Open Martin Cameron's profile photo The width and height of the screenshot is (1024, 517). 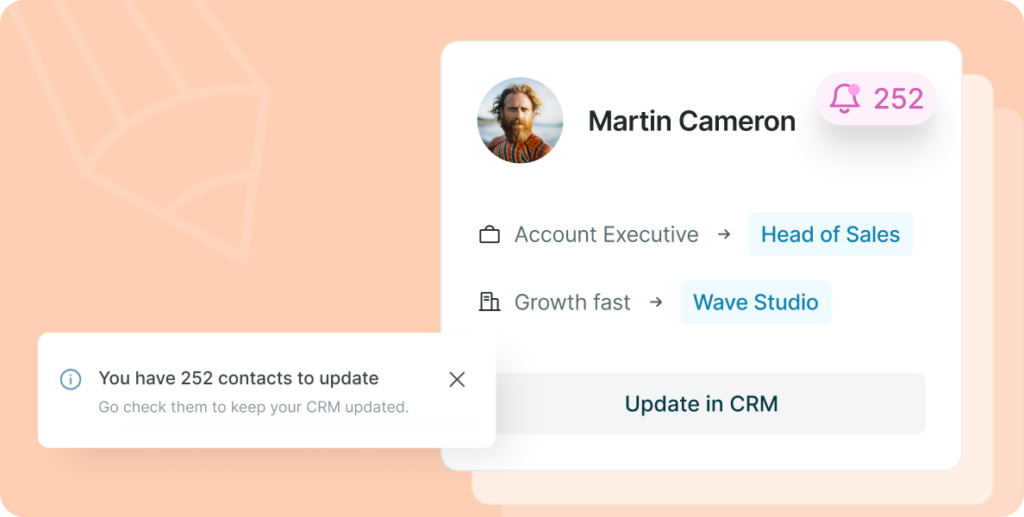click(520, 121)
